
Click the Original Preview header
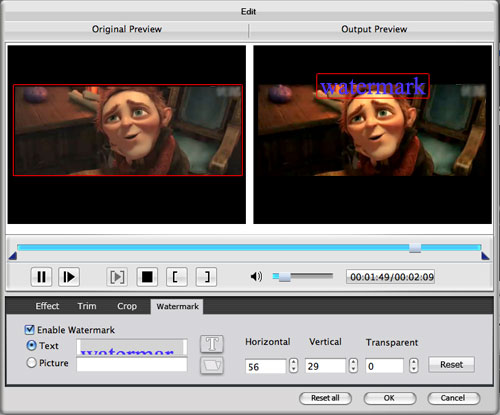(x=127, y=29)
